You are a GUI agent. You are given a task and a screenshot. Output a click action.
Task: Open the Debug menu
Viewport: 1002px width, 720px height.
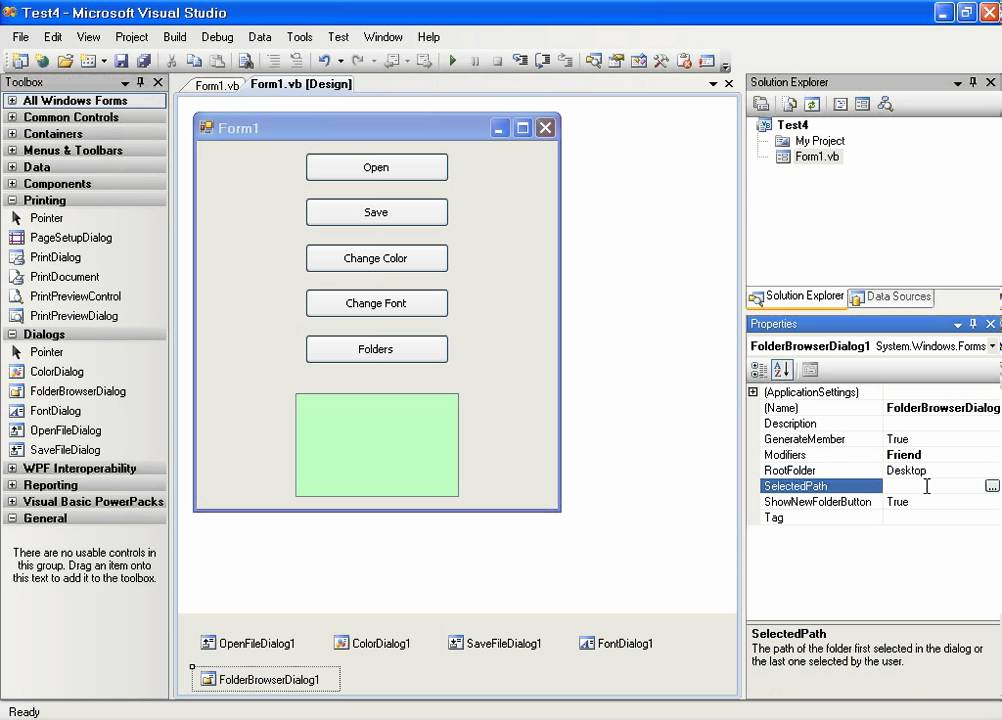[x=217, y=37]
